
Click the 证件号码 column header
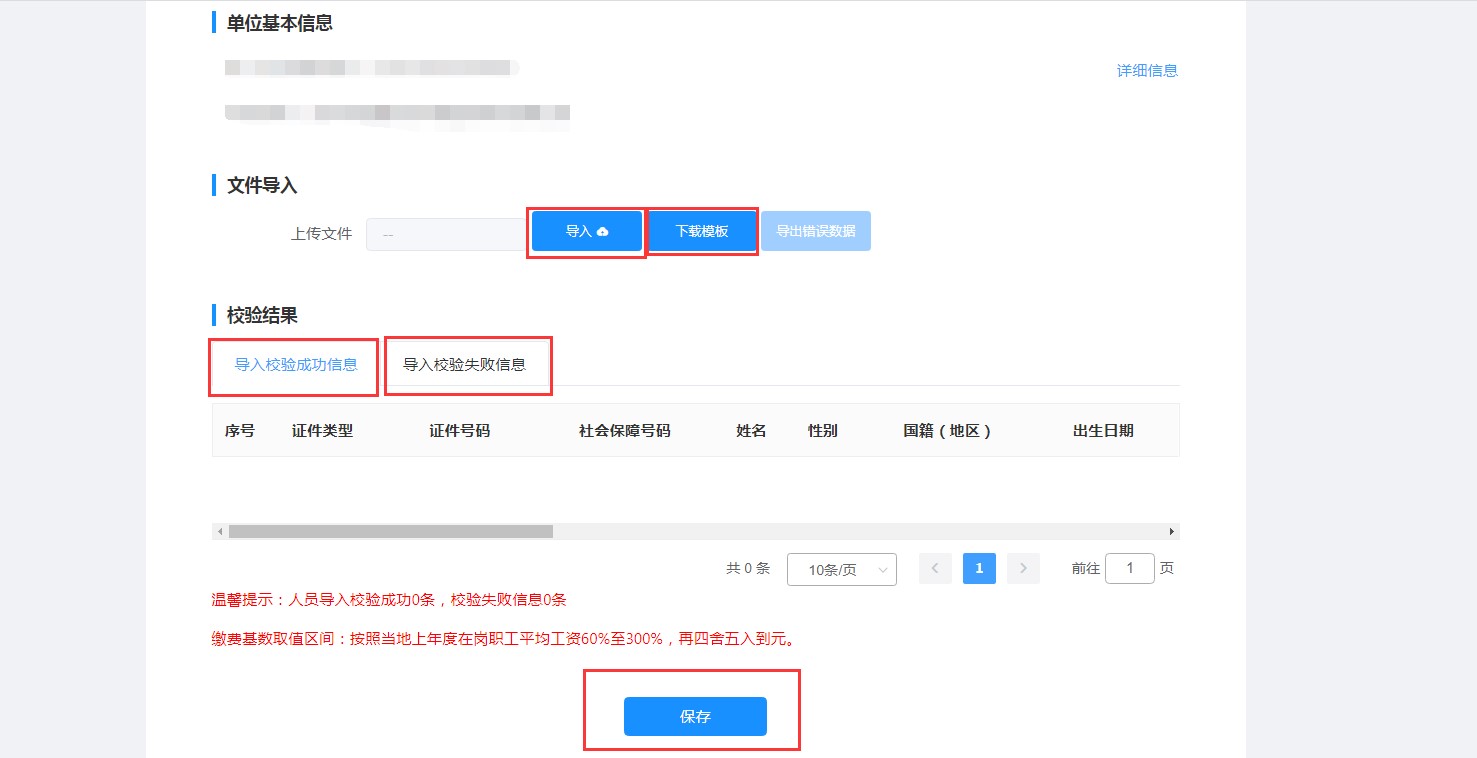(x=459, y=431)
